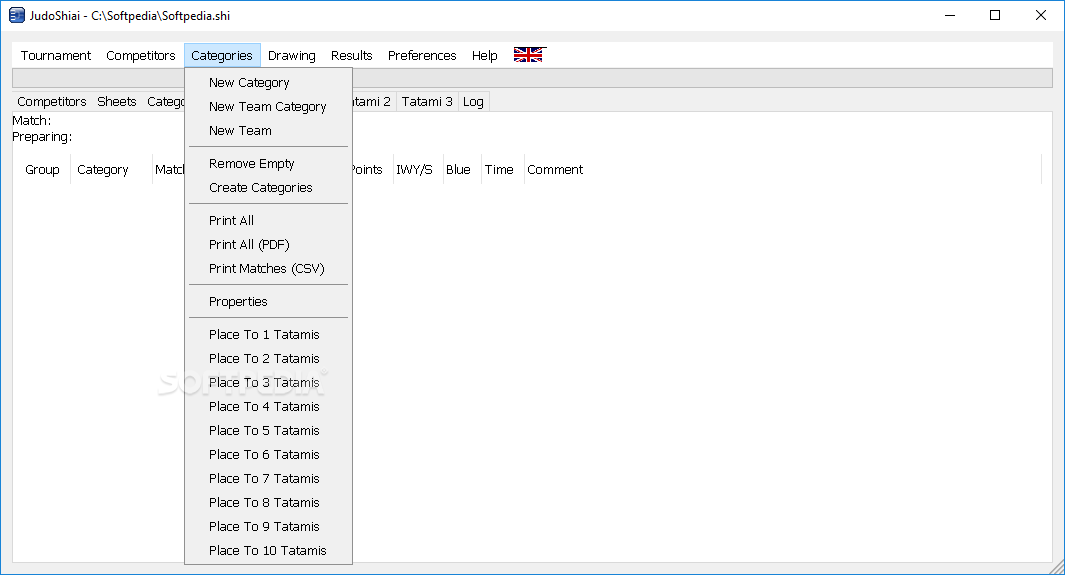Click the Group column header
1065x575 pixels.
click(42, 170)
